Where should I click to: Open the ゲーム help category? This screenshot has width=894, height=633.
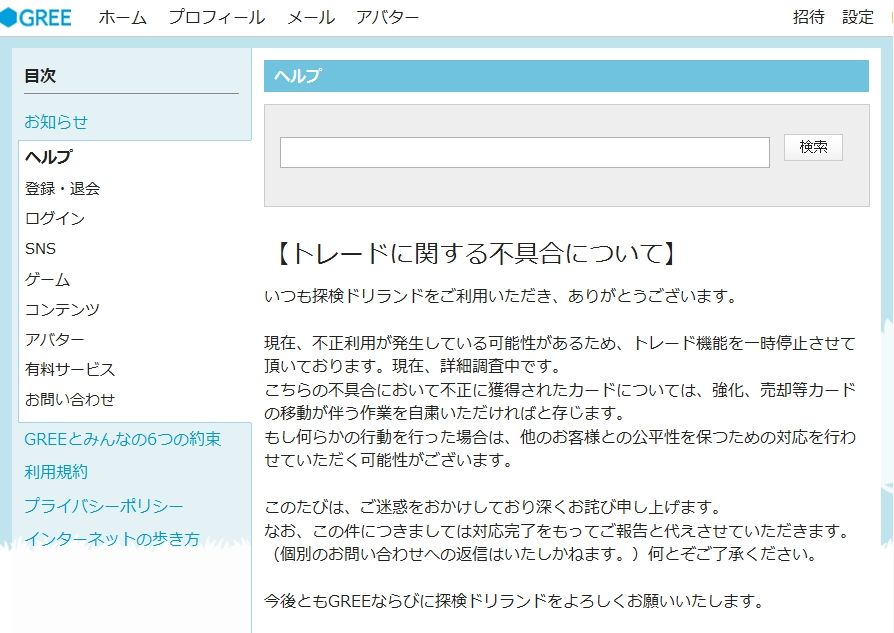point(47,279)
